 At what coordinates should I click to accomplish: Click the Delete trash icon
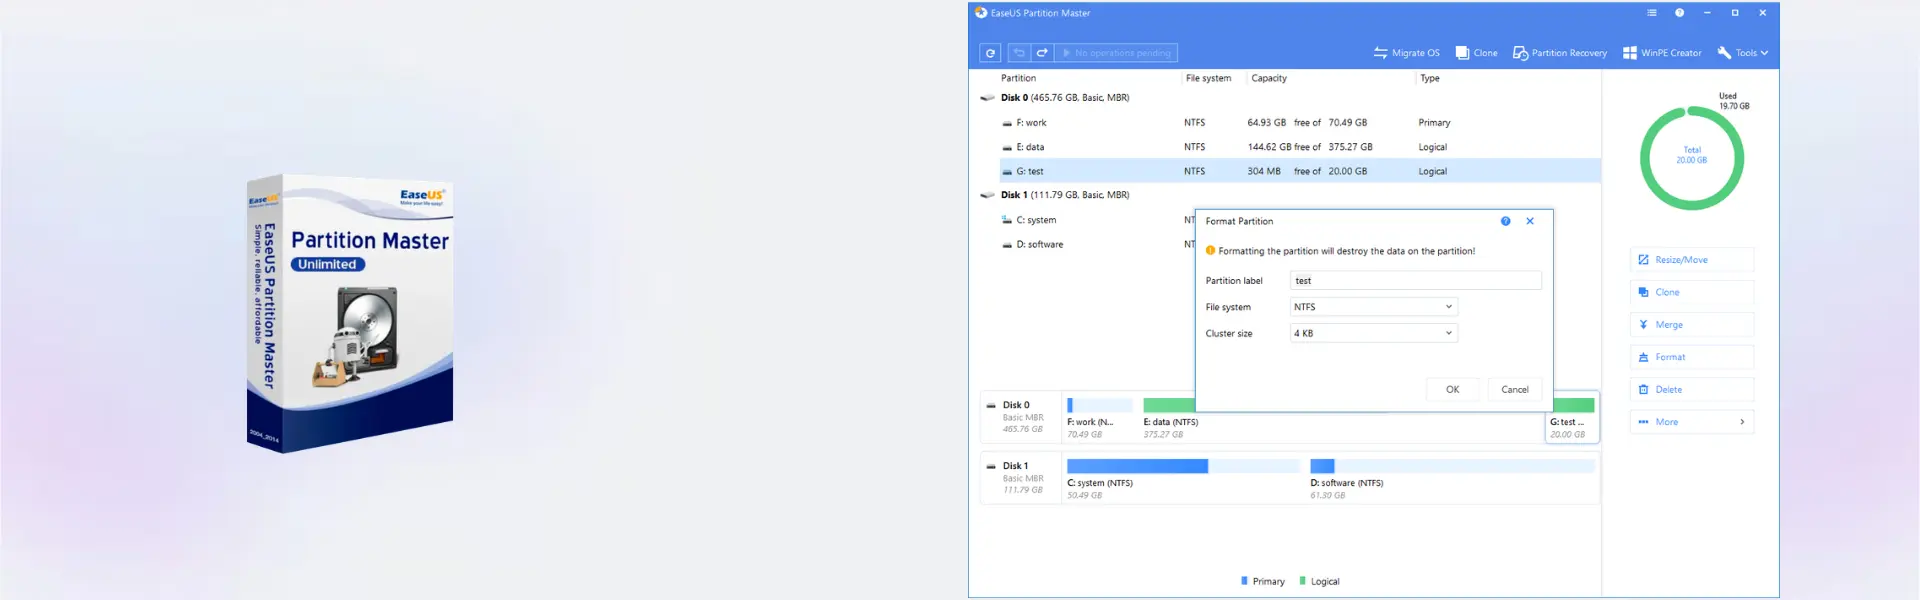(1643, 390)
